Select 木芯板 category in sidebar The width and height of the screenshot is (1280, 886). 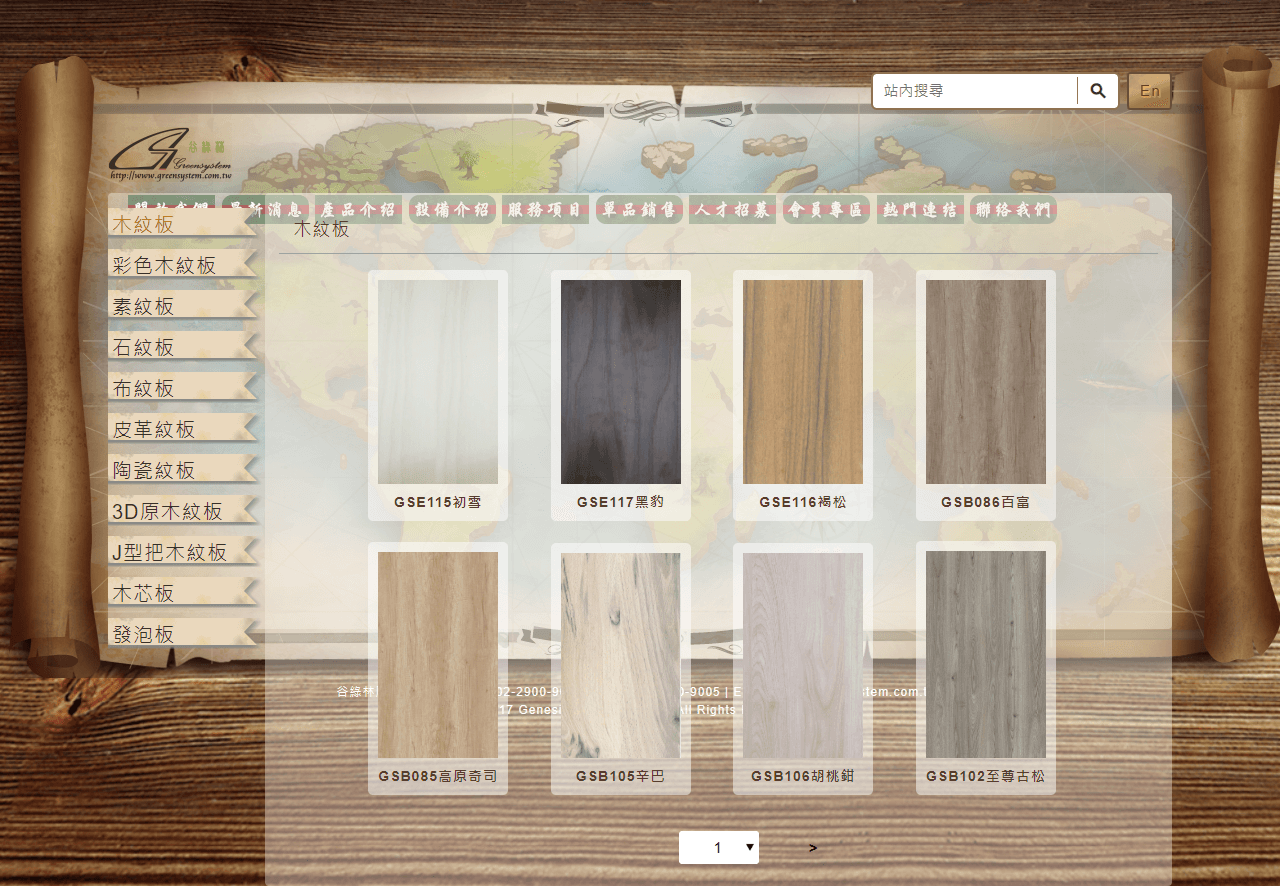[x=182, y=593]
